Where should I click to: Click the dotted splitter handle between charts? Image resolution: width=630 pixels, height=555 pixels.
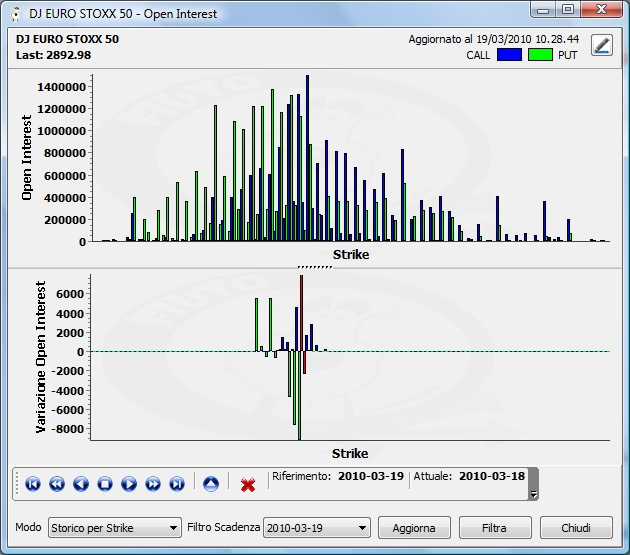(315, 267)
